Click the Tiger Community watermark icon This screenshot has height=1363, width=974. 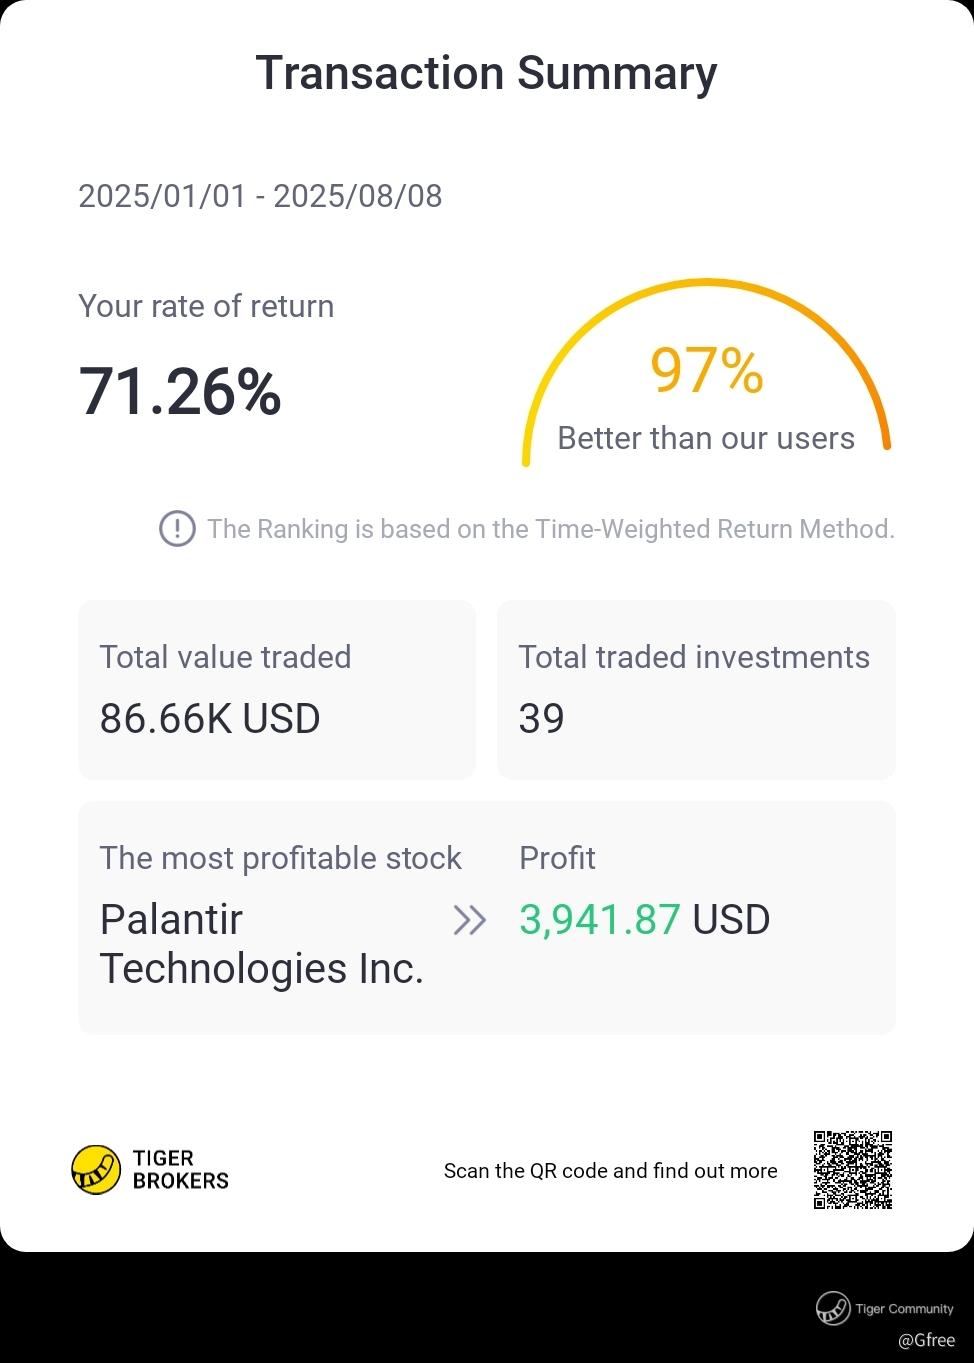[832, 1308]
